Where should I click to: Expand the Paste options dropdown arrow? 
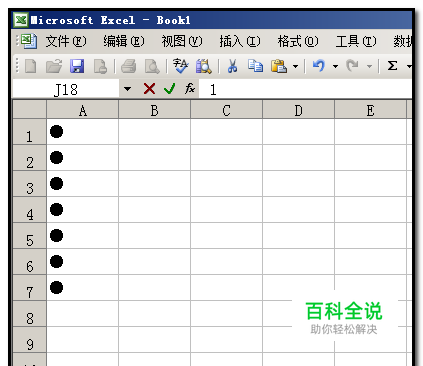pyautogui.click(x=295, y=66)
